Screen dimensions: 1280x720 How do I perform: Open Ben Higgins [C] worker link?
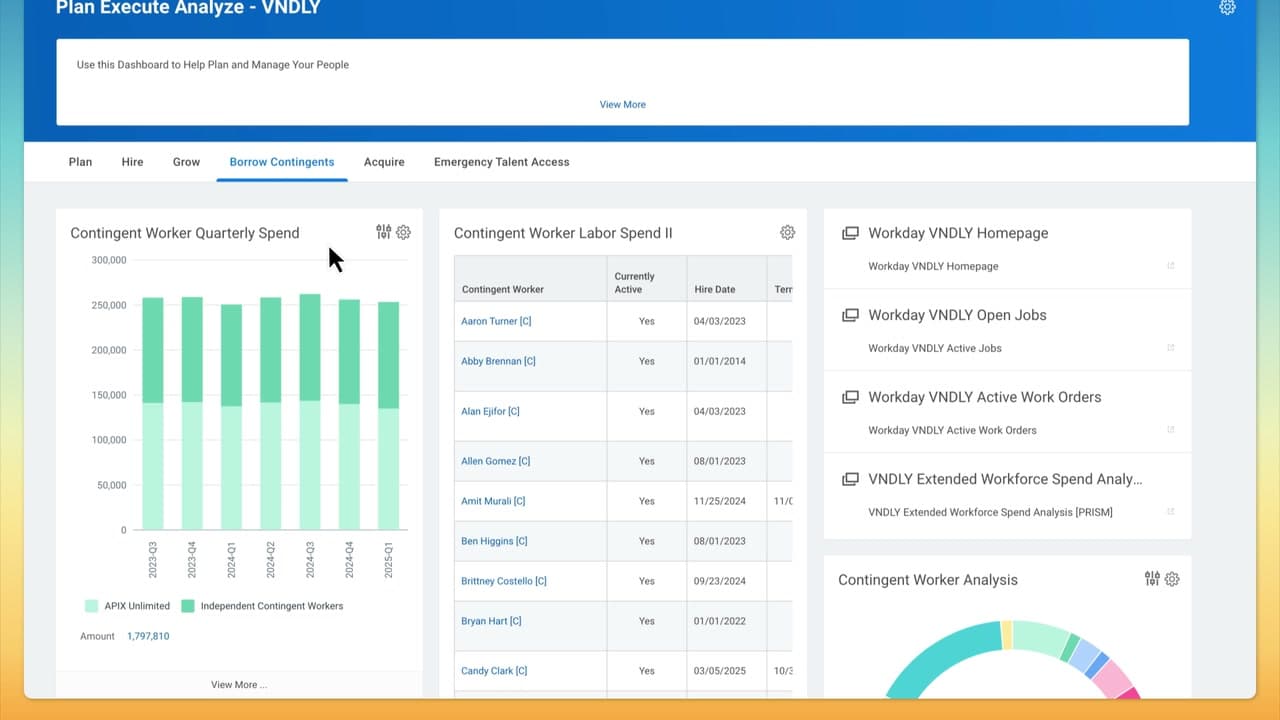pos(494,541)
